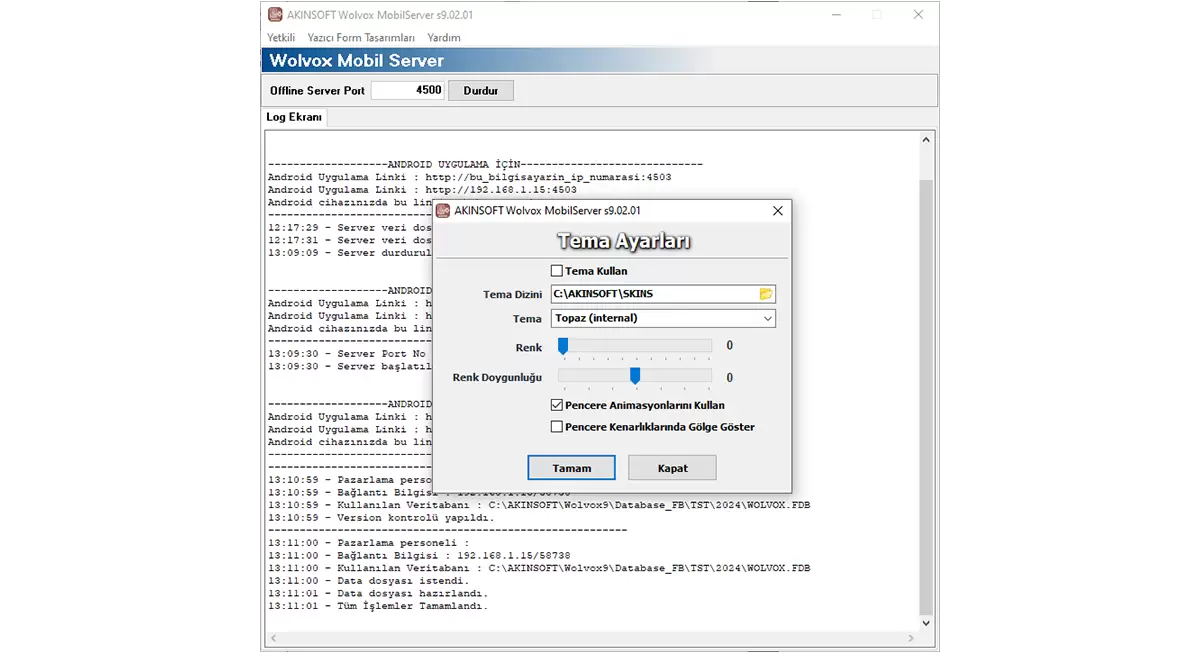Select the Log Ekranı tab
The image size is (1200, 653).
click(x=294, y=117)
